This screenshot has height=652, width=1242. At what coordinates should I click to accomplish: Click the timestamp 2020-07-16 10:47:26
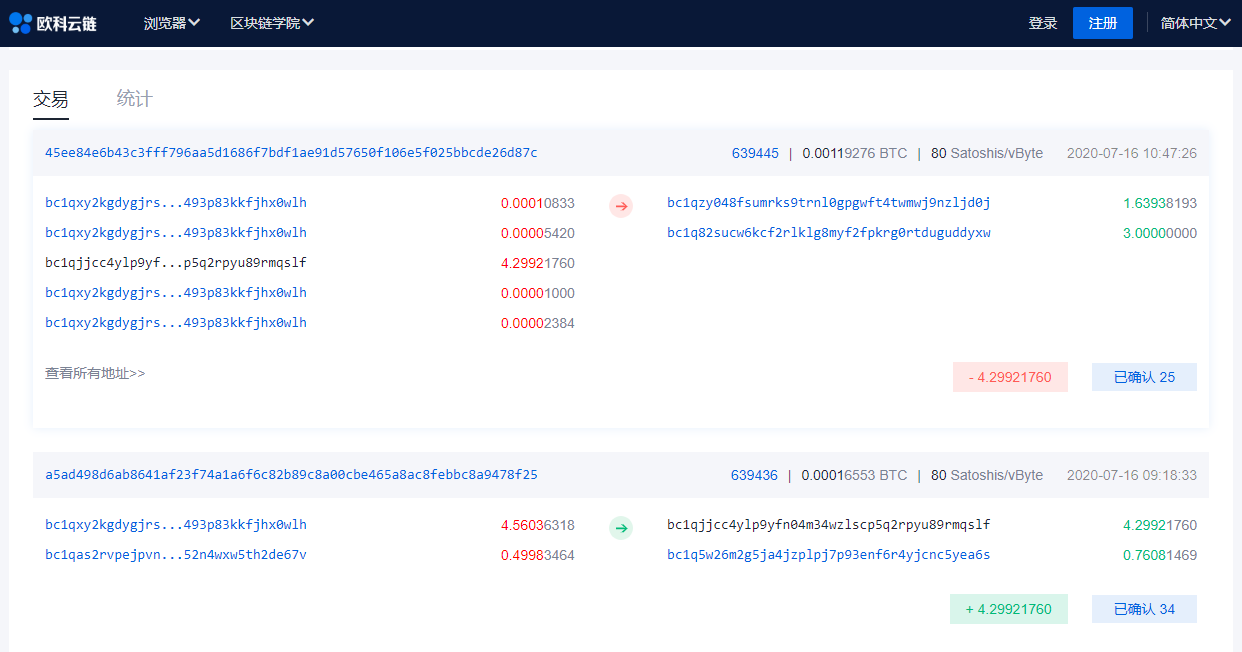pyautogui.click(x=1132, y=153)
